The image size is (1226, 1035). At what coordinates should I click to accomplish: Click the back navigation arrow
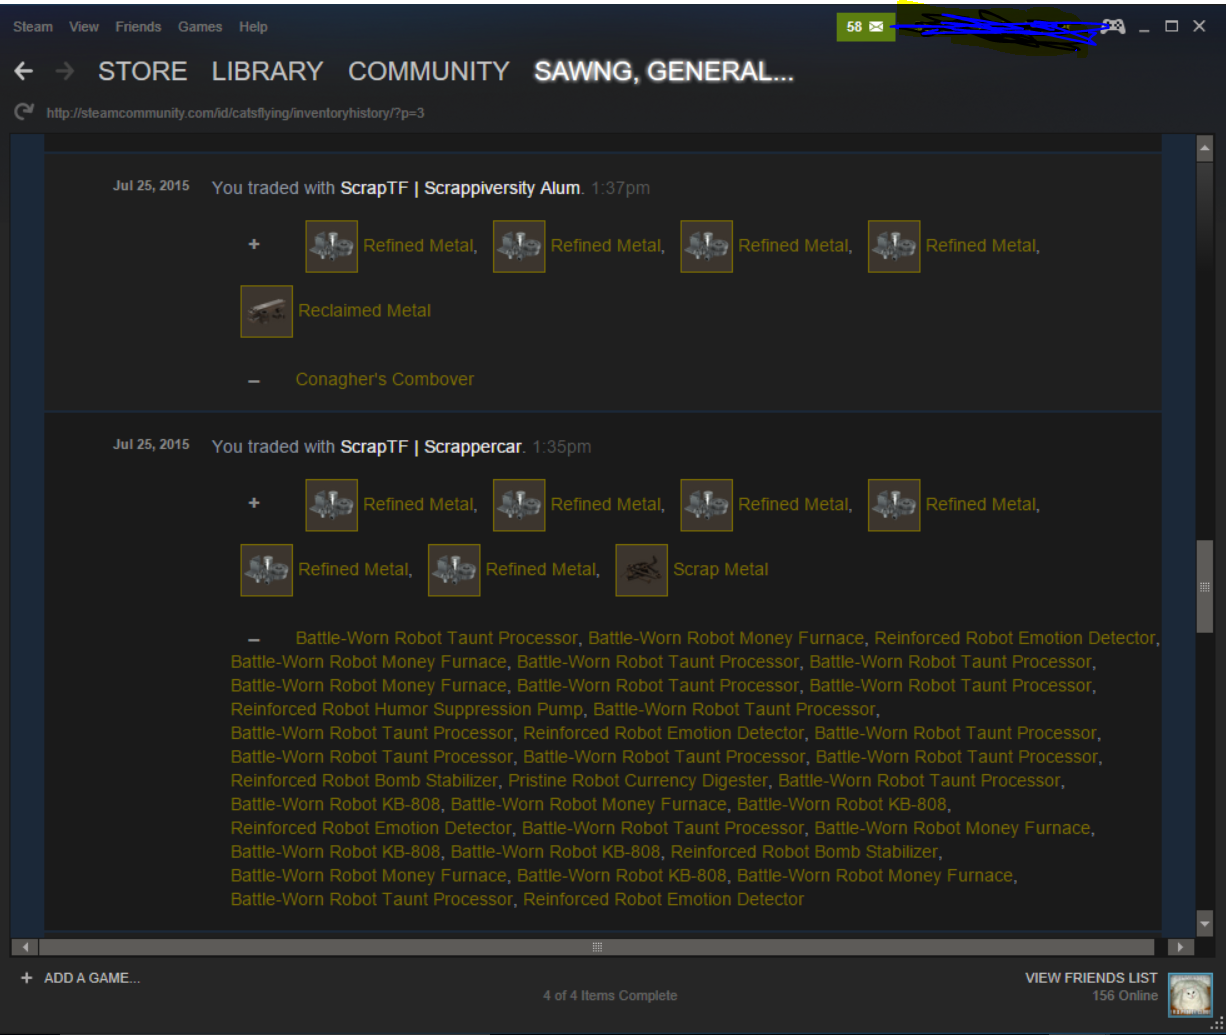coord(24,72)
